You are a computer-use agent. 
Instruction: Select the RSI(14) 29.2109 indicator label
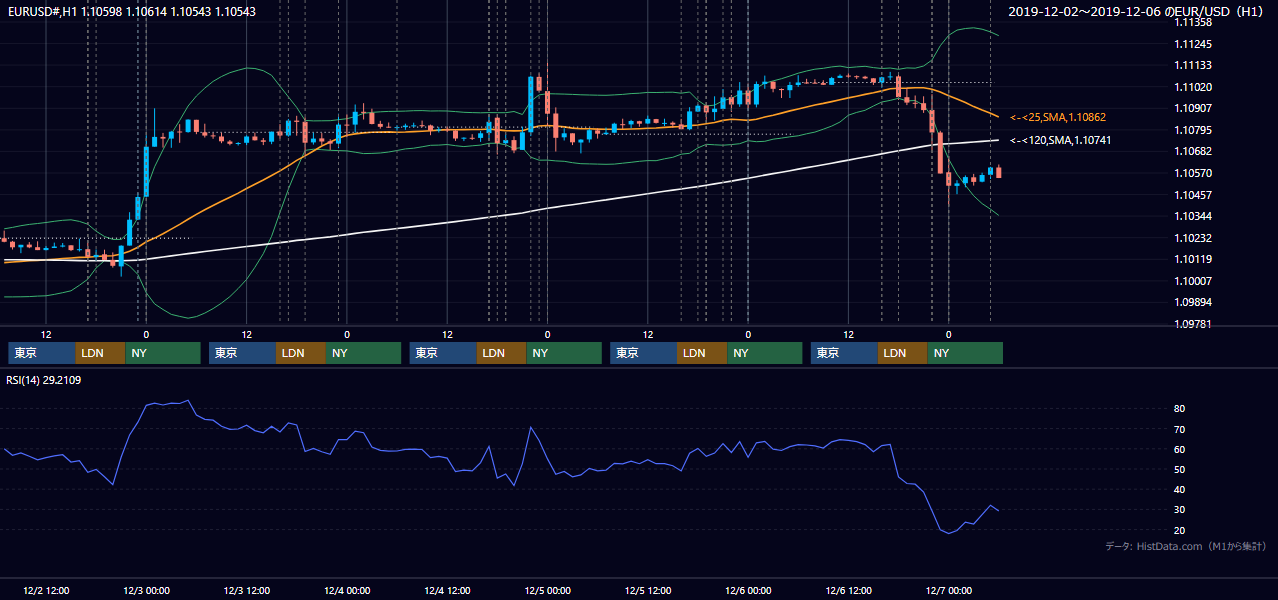tap(43, 380)
